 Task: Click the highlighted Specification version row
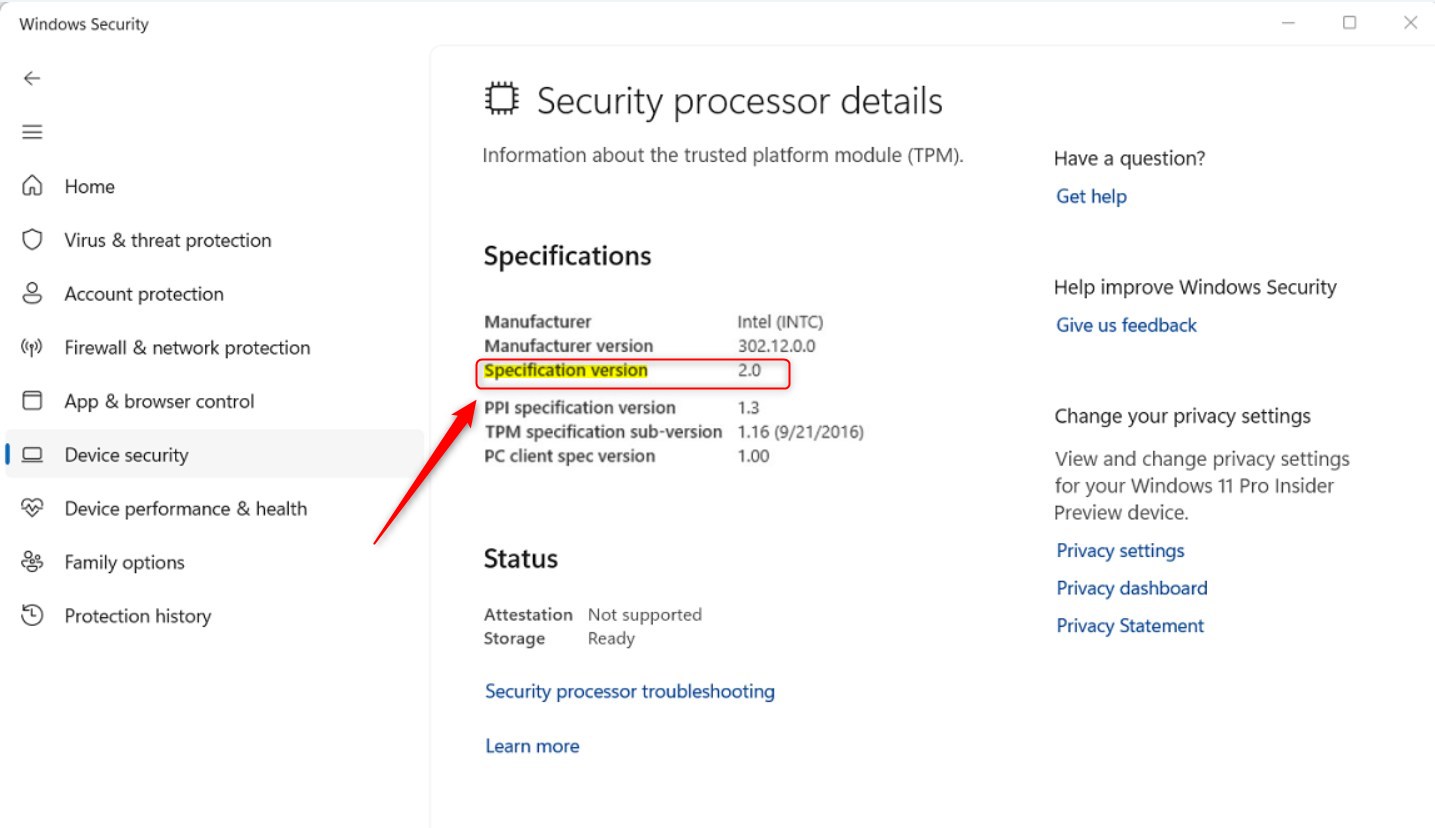coord(630,372)
